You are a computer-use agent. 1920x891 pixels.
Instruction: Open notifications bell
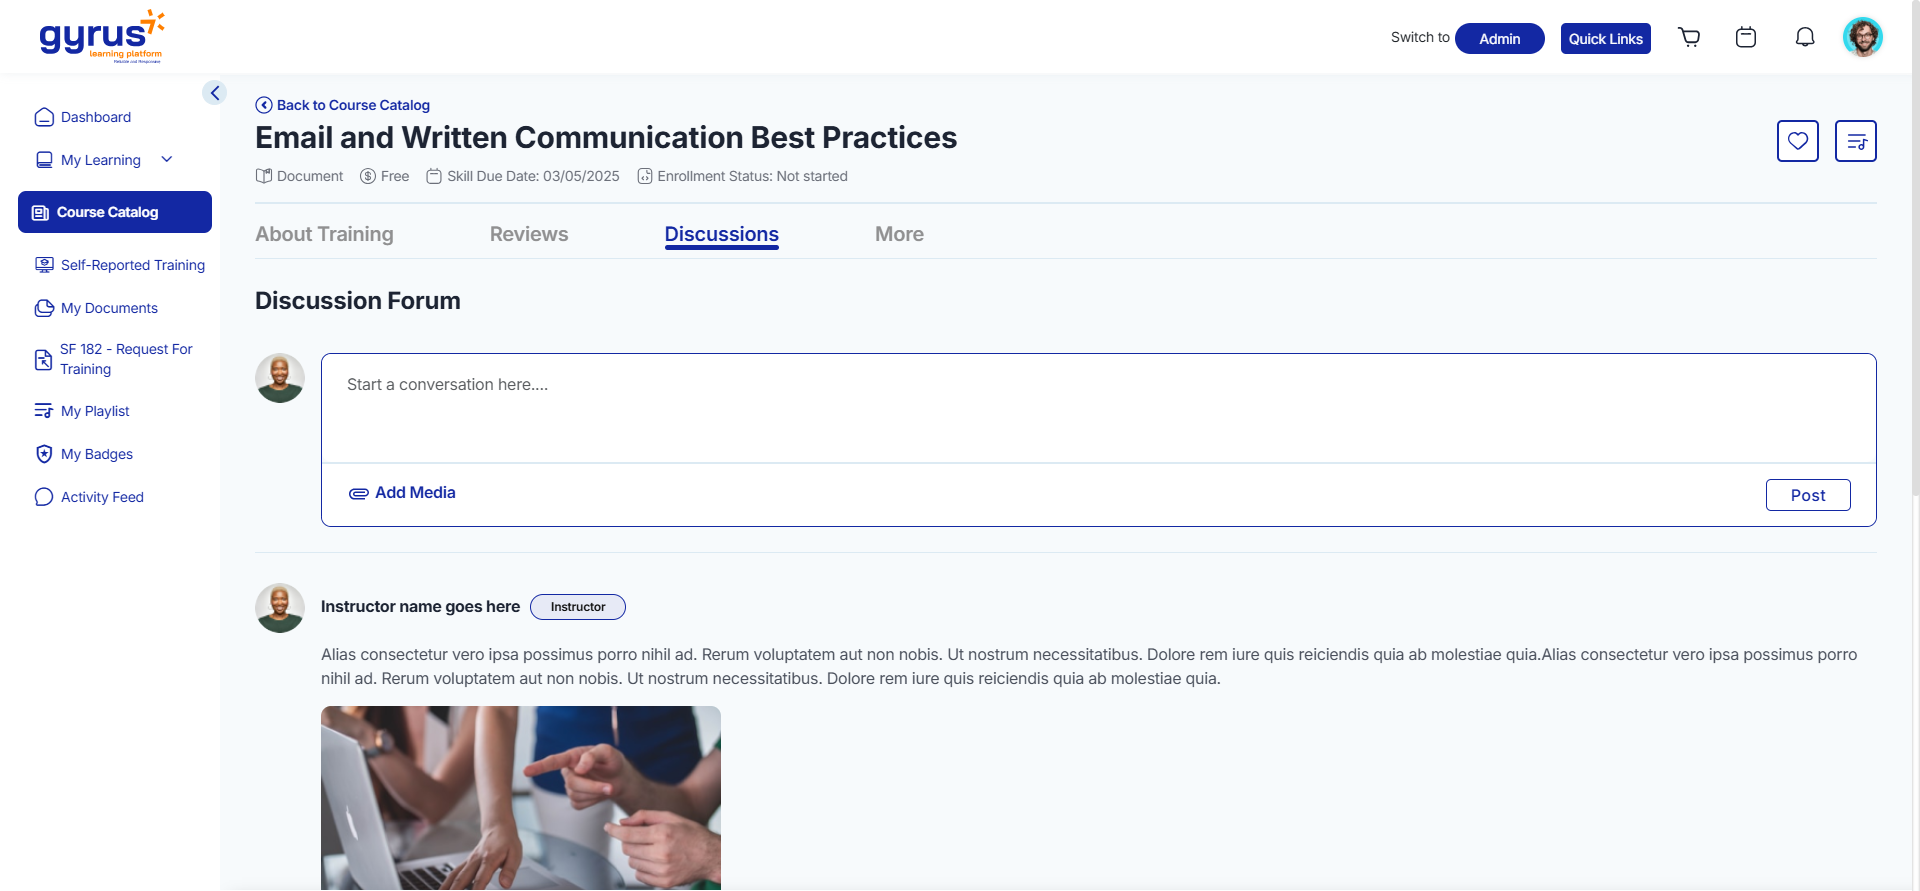(1804, 38)
